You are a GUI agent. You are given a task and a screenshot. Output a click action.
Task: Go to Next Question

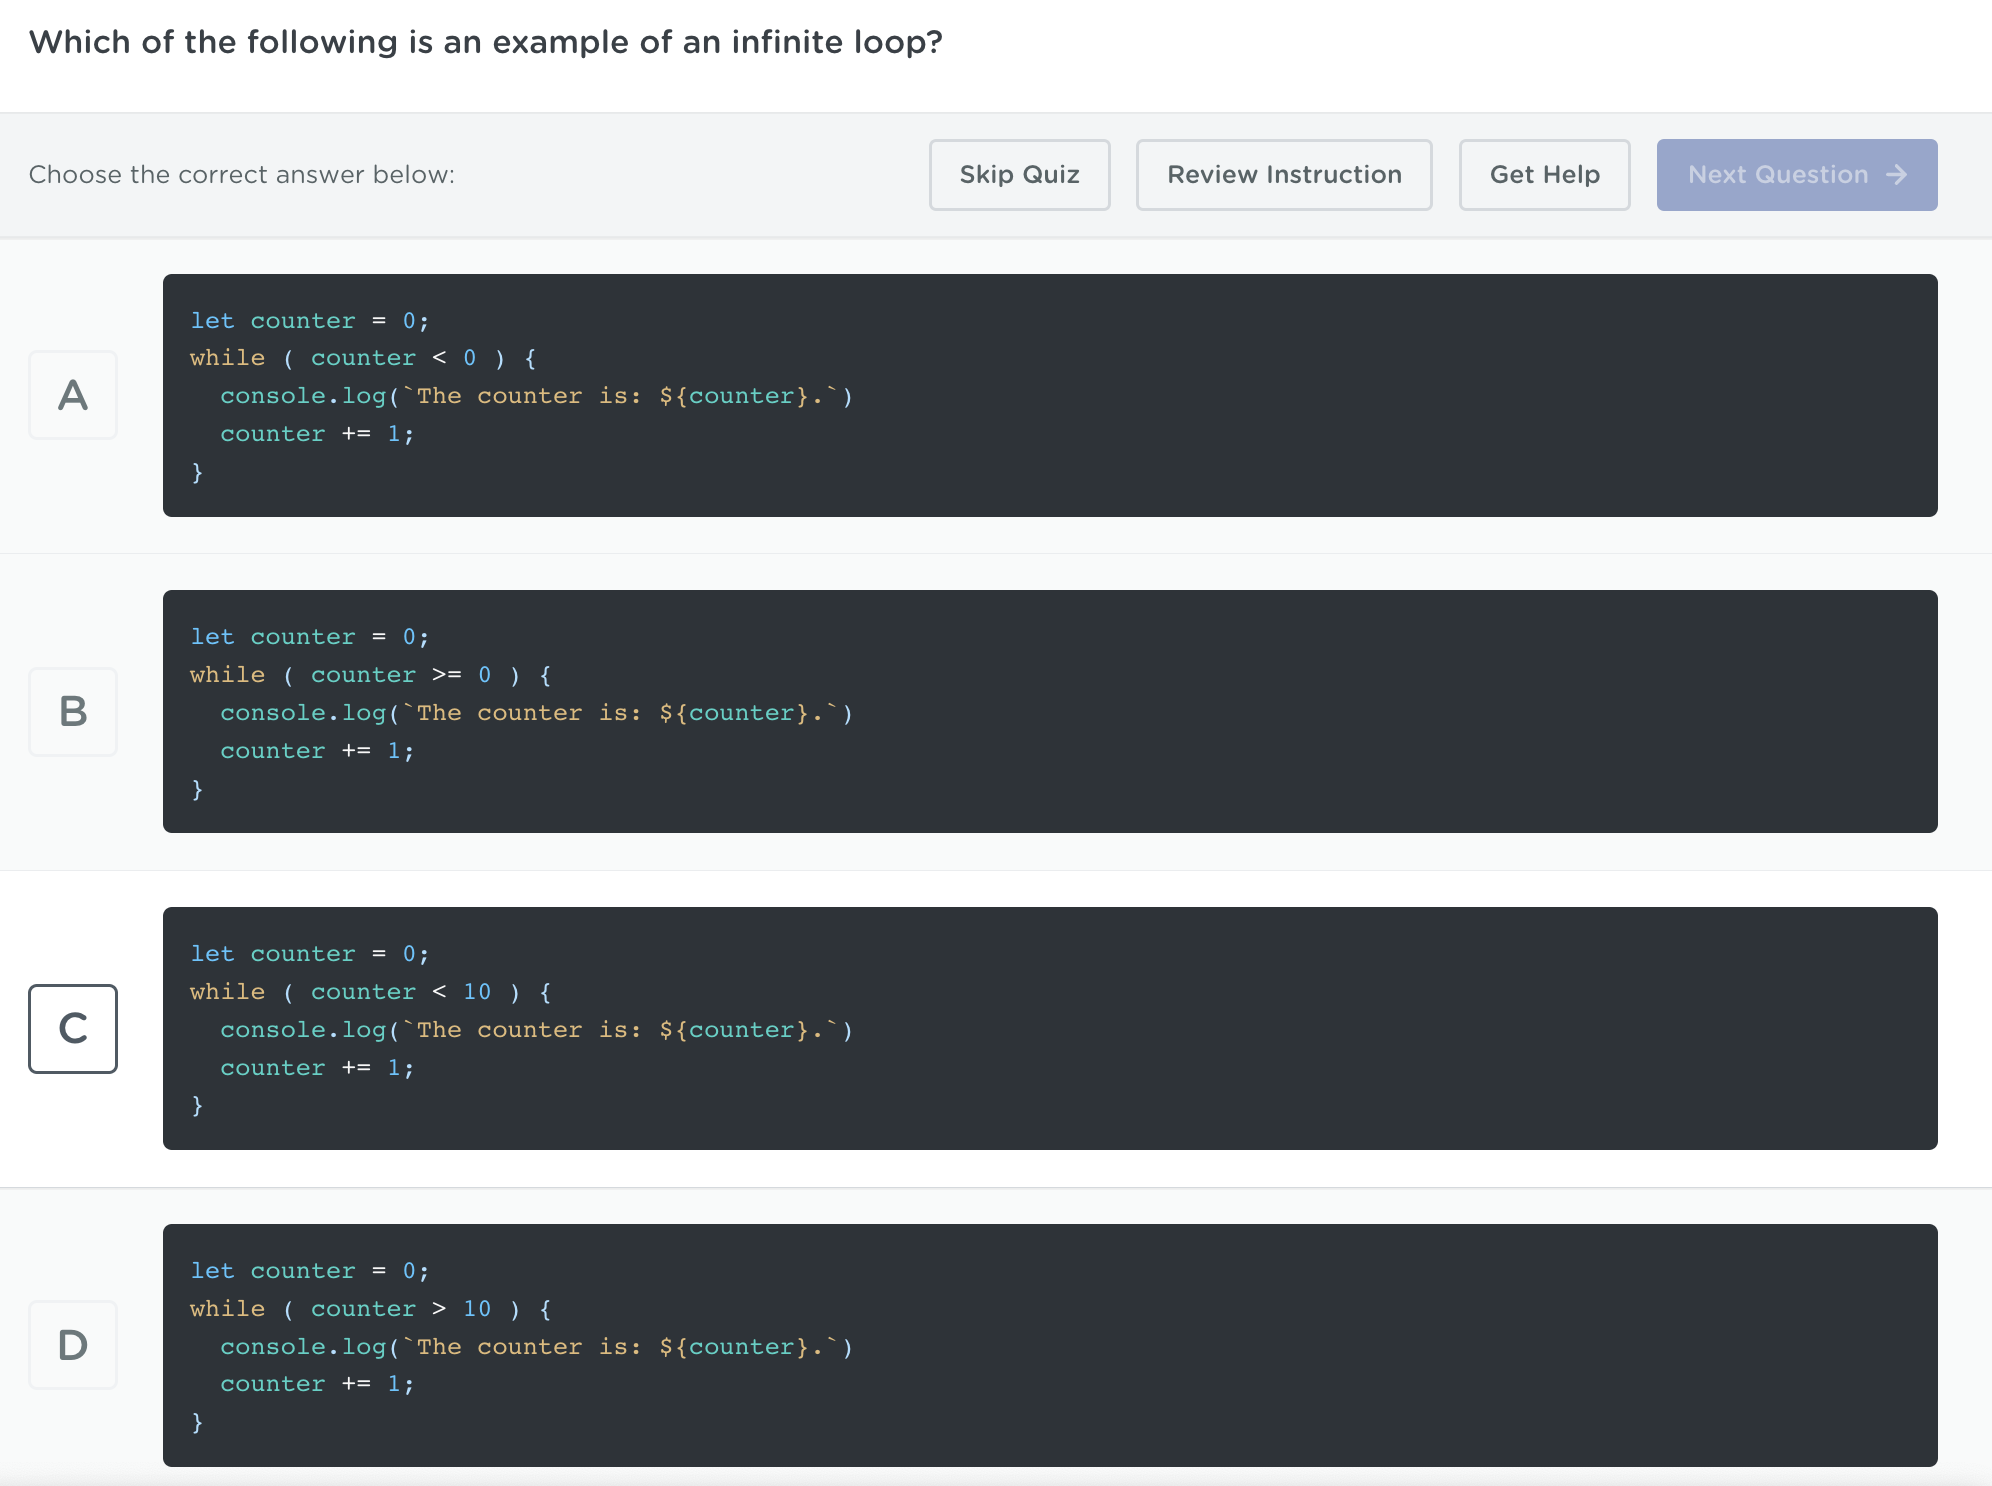1777,175
